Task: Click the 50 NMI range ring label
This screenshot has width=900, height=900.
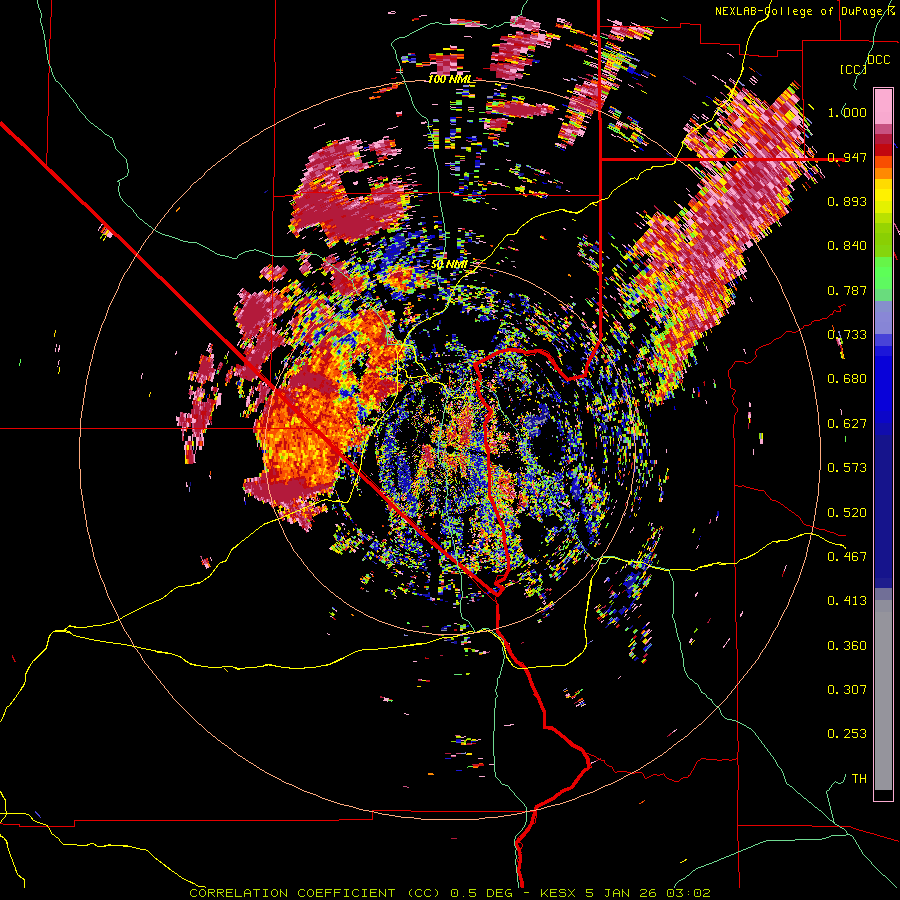Action: (449, 265)
